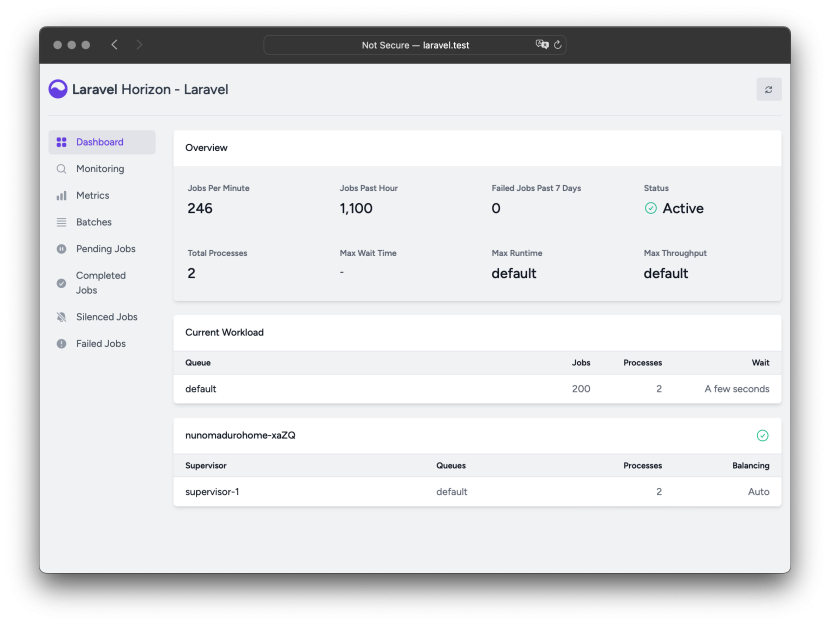Select the Dashboard grid icon in sidebar

pyautogui.click(x=62, y=141)
